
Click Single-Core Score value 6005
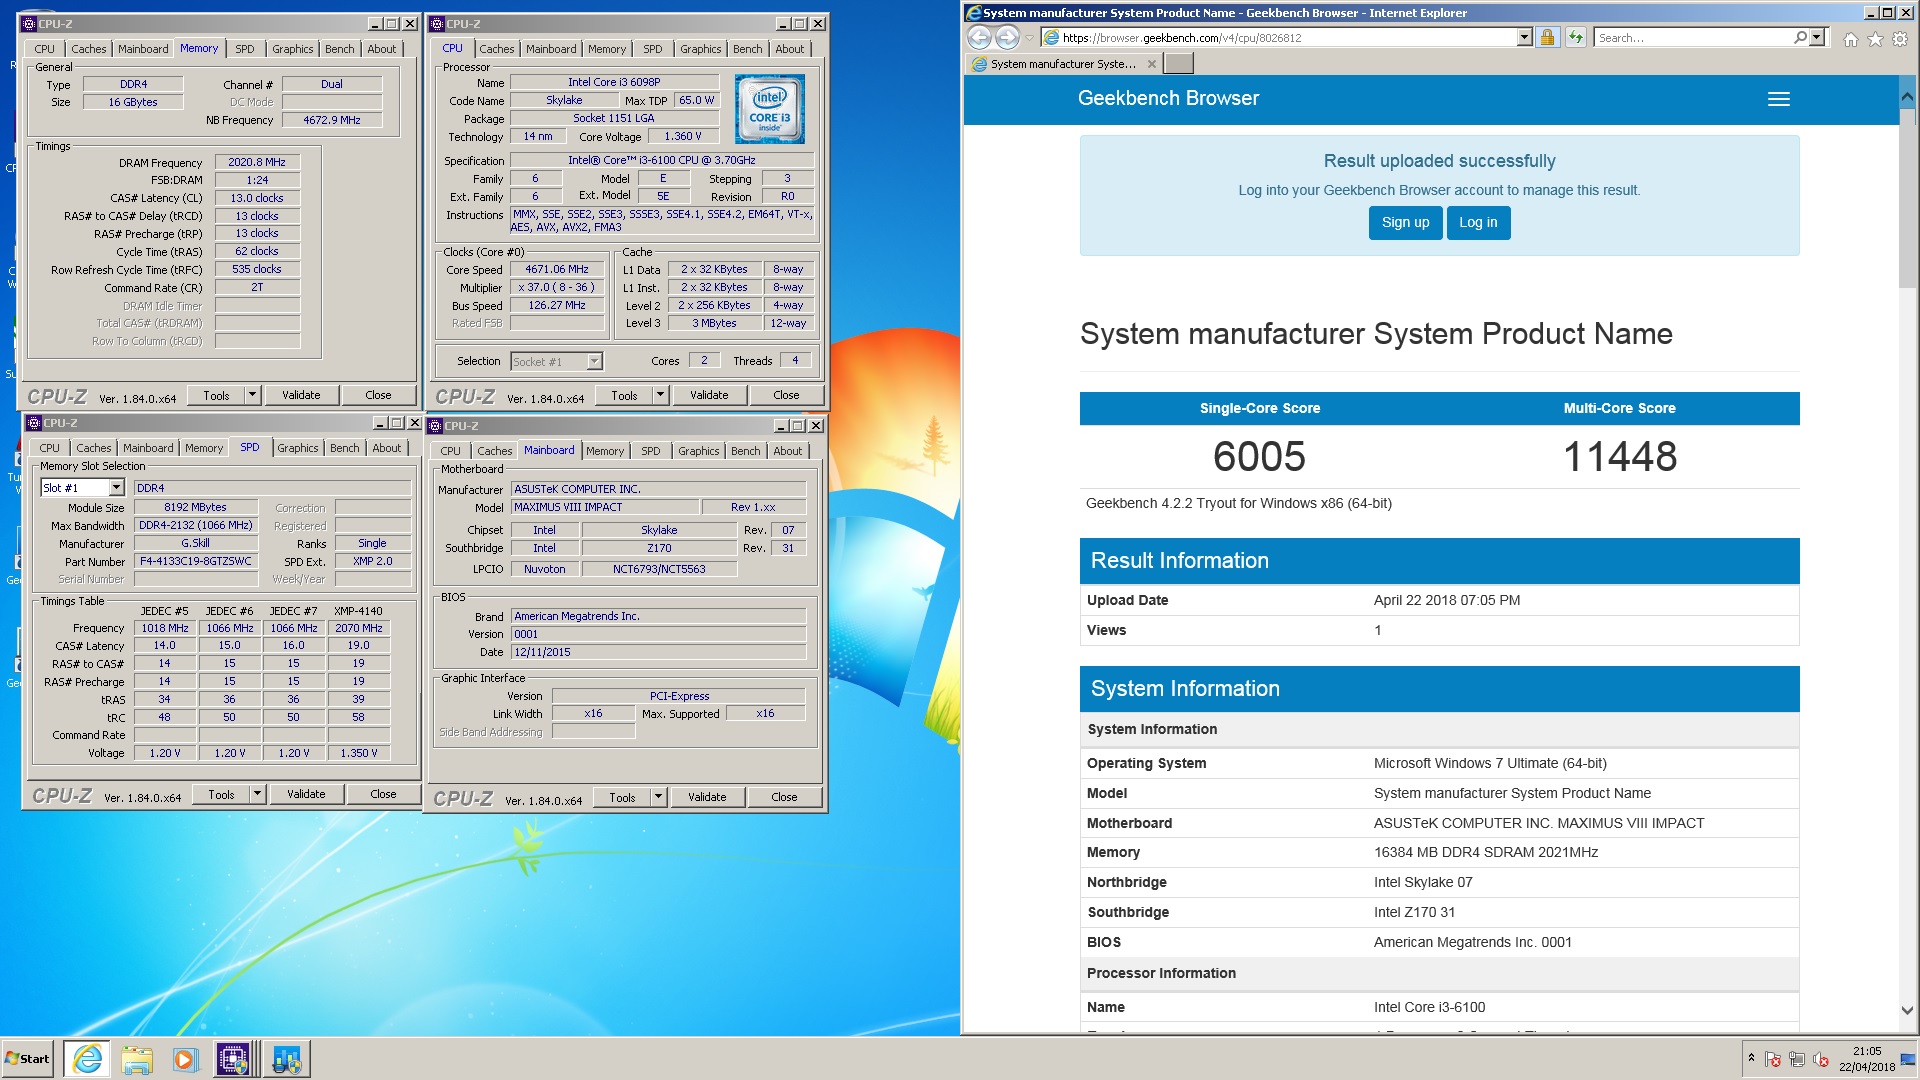coord(1259,457)
